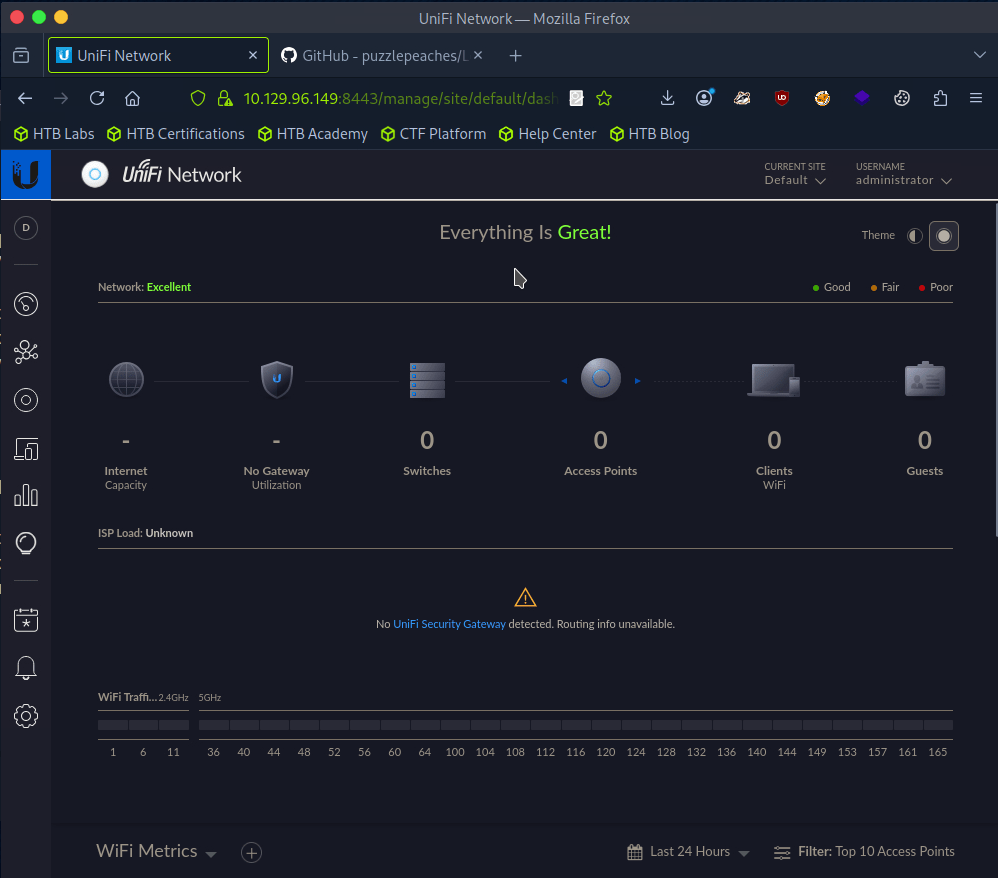Screen dimensions: 998x878
Task: Open the Map topology sidebar icon
Action: 26,351
